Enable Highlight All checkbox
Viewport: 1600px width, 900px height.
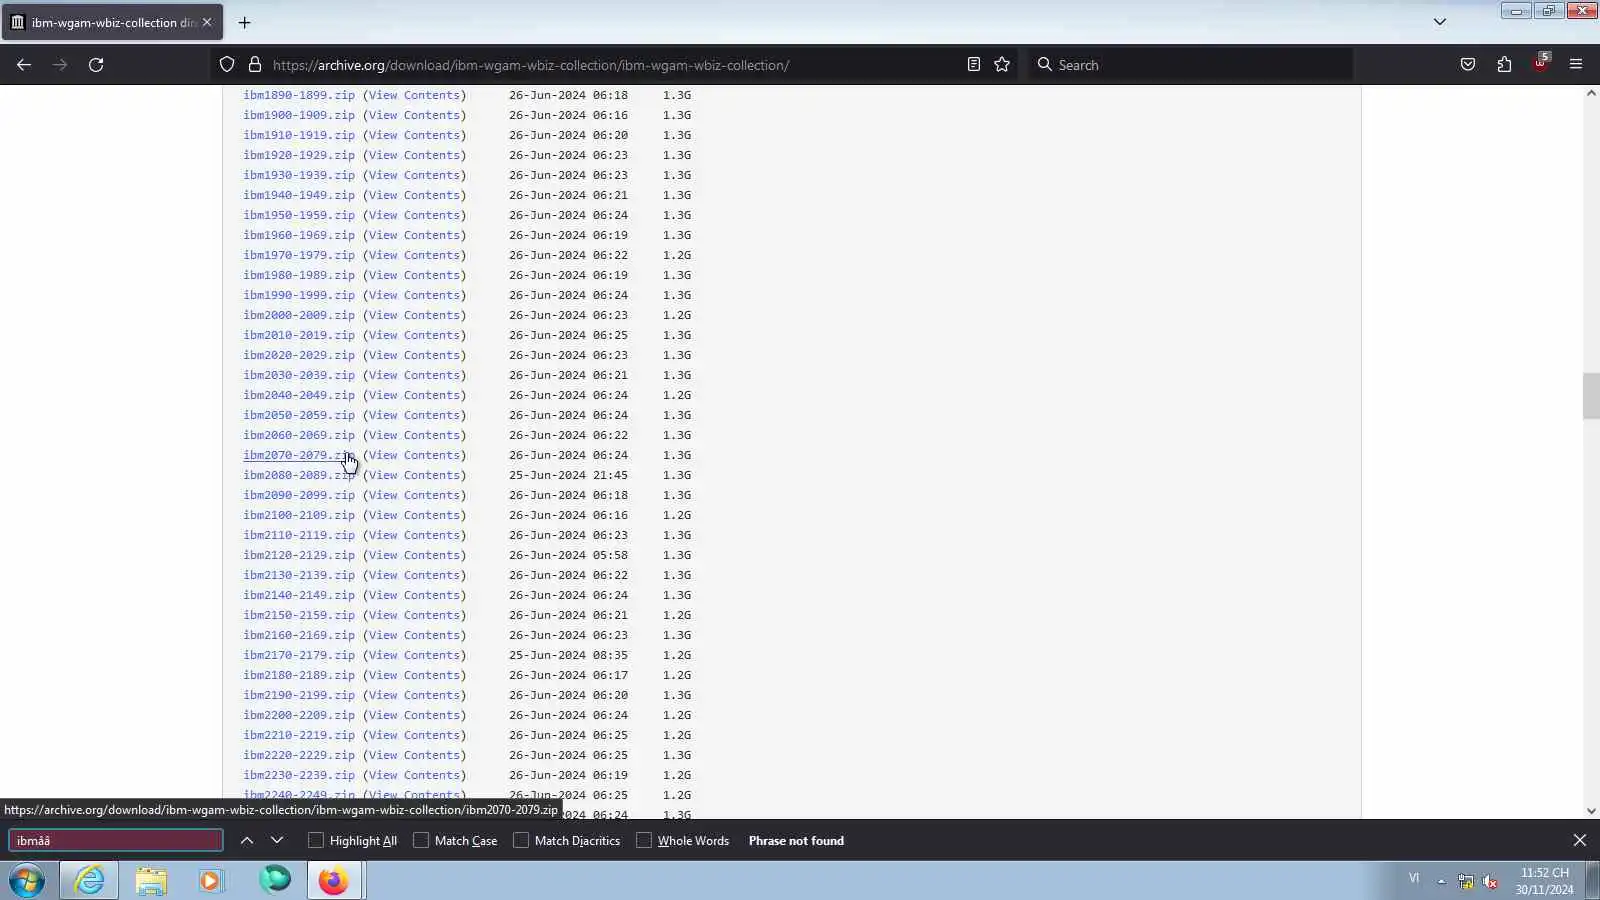point(316,841)
